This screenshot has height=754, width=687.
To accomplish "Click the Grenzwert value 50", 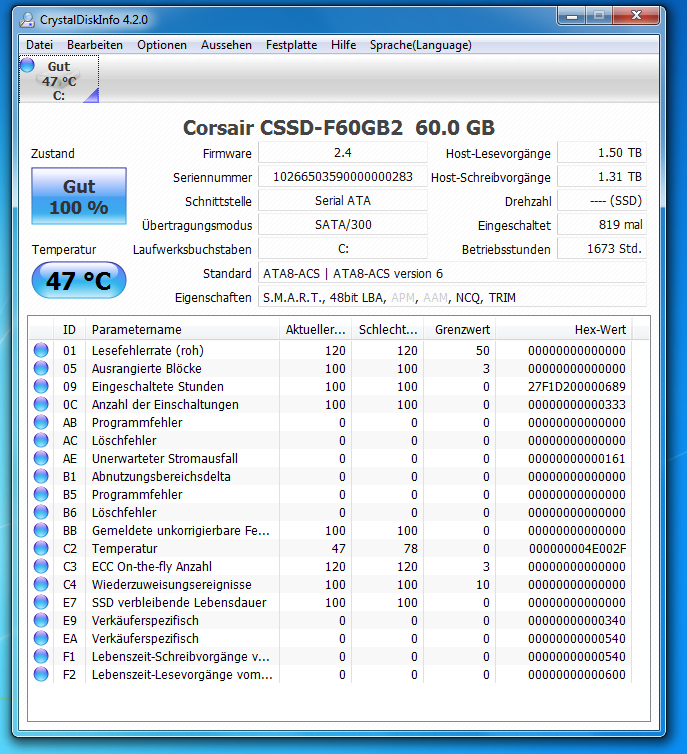I will click(483, 351).
